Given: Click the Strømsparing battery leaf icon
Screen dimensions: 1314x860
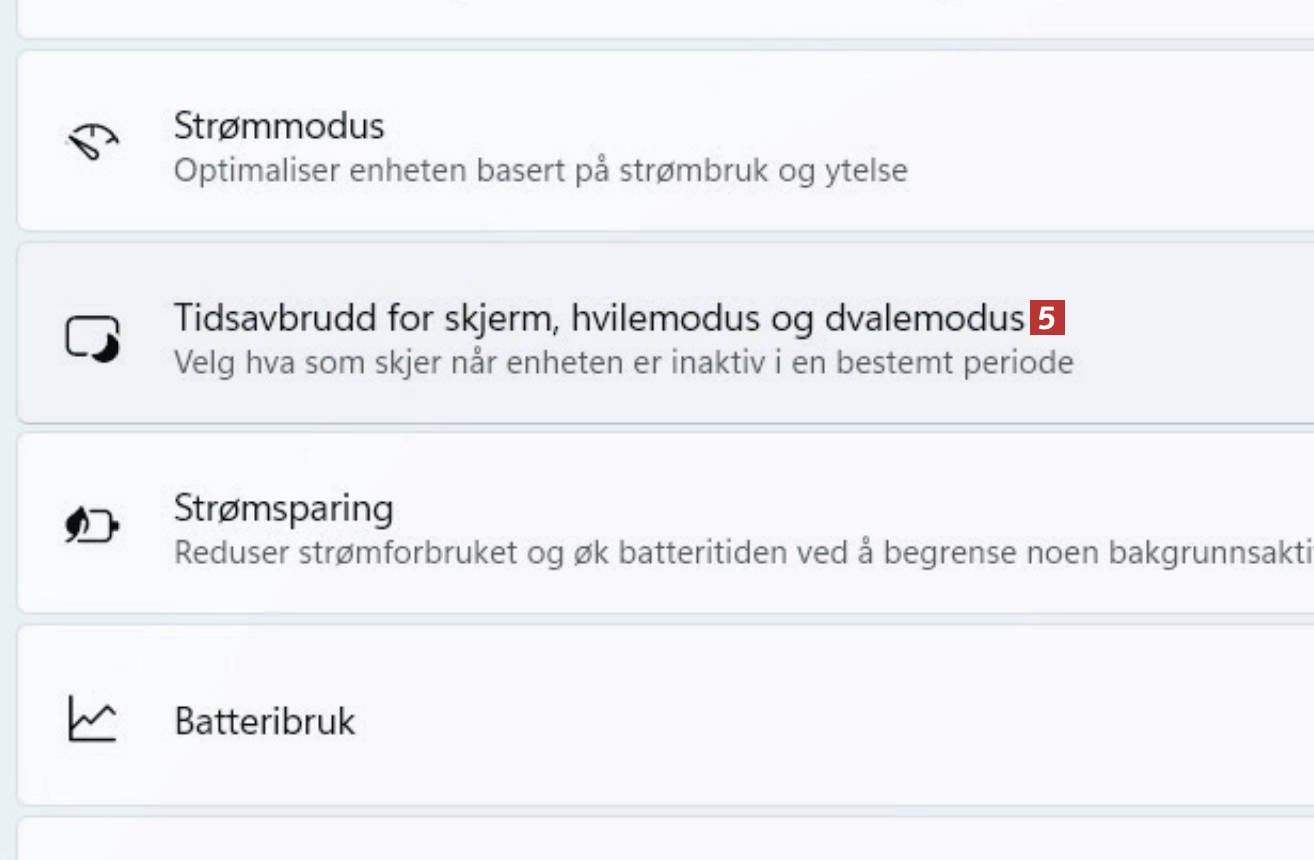Looking at the screenshot, I should pos(92,526).
